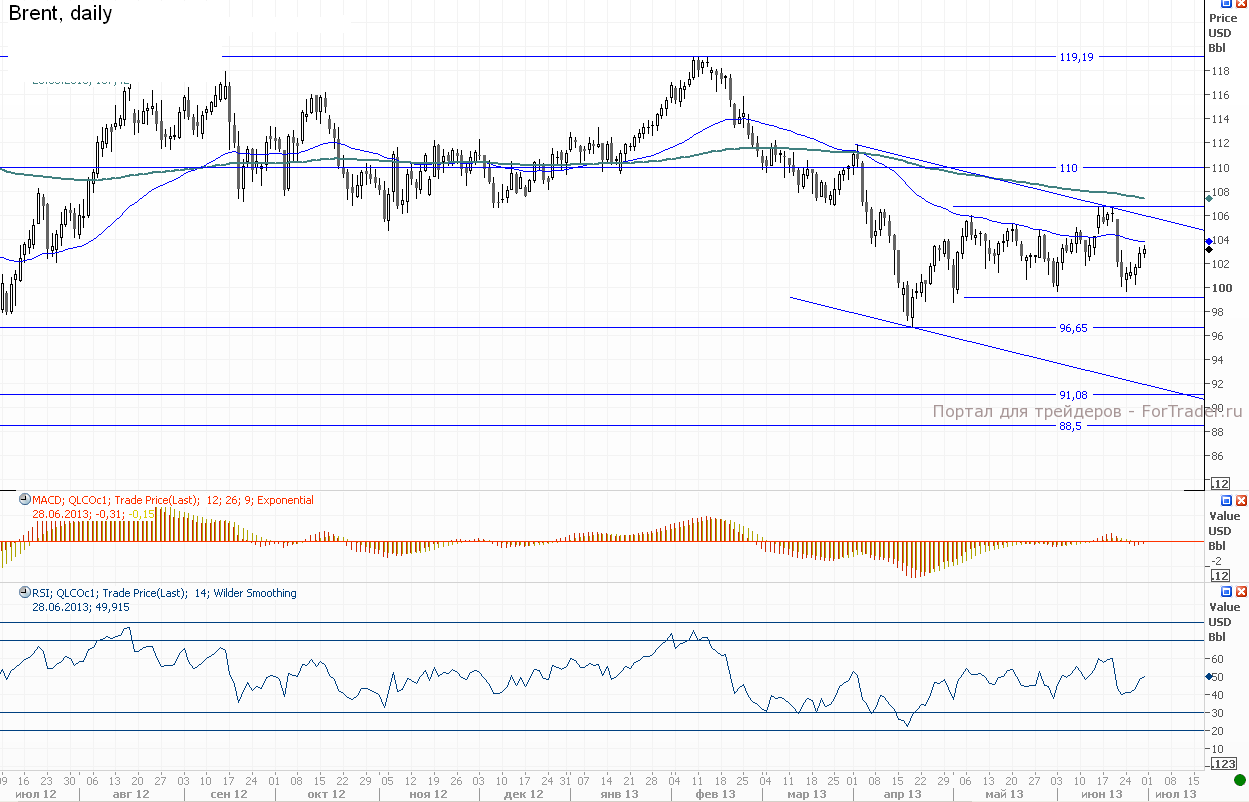This screenshot has width=1249, height=802.
Task: Close the RSI indicator panel
Action: click(x=1241, y=591)
